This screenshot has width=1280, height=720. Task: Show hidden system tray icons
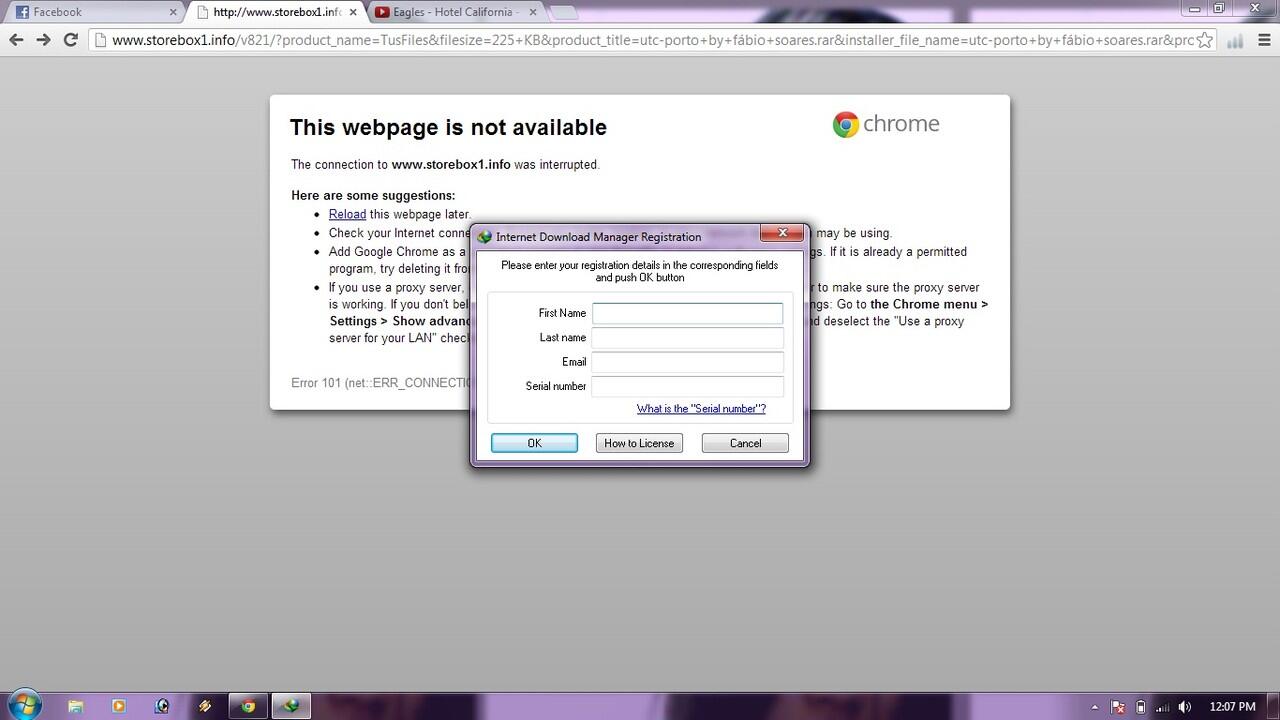click(1096, 707)
